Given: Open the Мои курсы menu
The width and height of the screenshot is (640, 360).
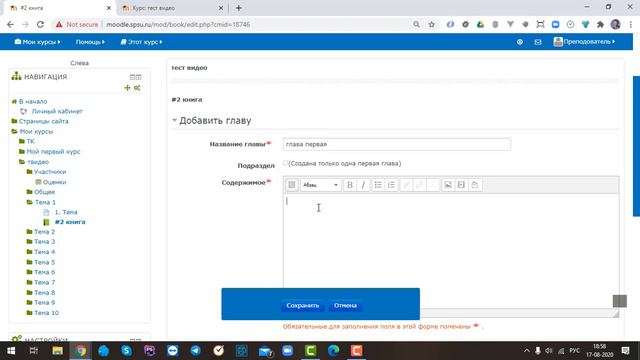Looking at the screenshot, I should click(x=37, y=42).
